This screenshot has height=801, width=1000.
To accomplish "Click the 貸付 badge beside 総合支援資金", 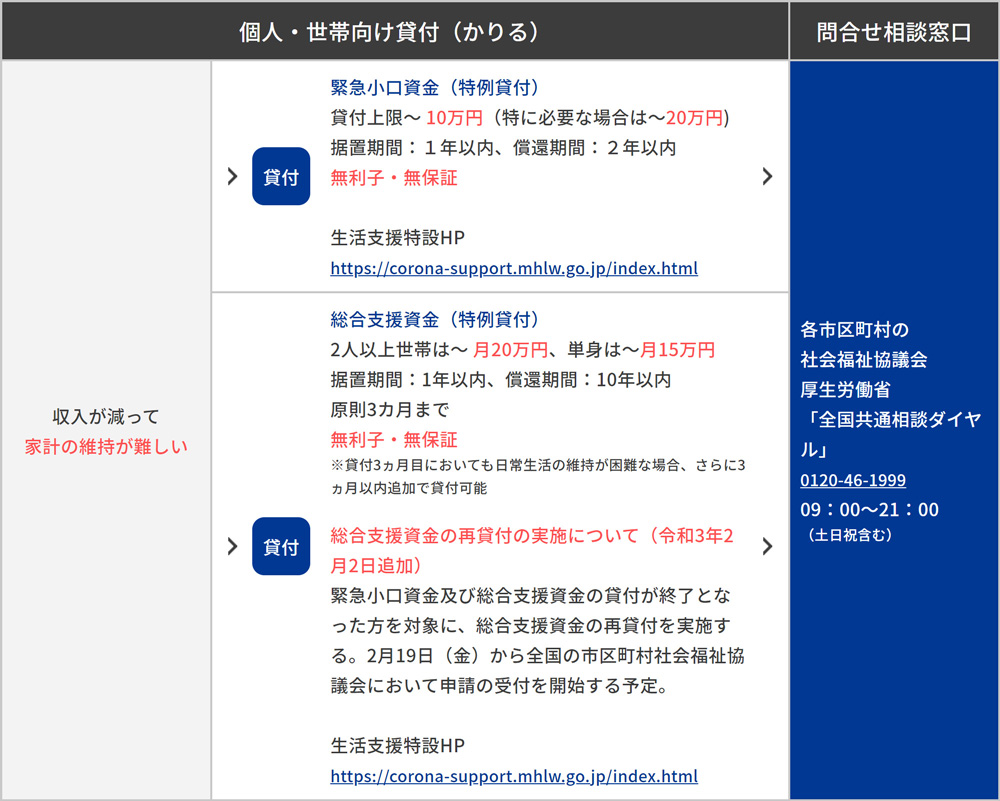I will (281, 547).
